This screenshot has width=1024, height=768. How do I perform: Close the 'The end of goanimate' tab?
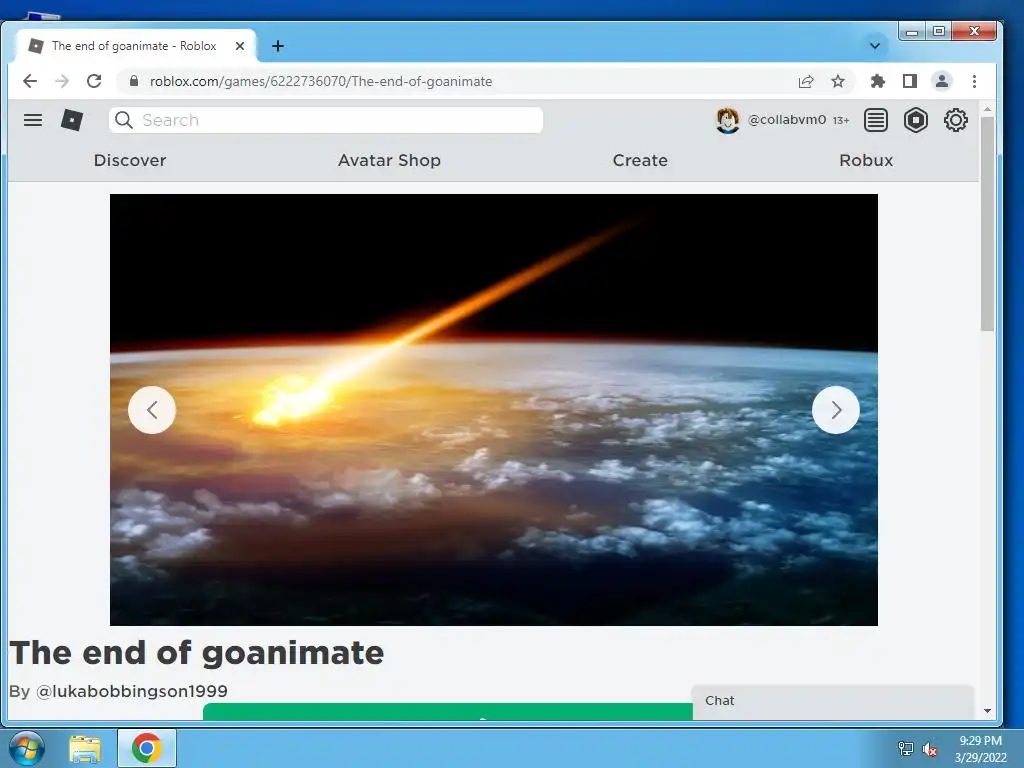240,46
